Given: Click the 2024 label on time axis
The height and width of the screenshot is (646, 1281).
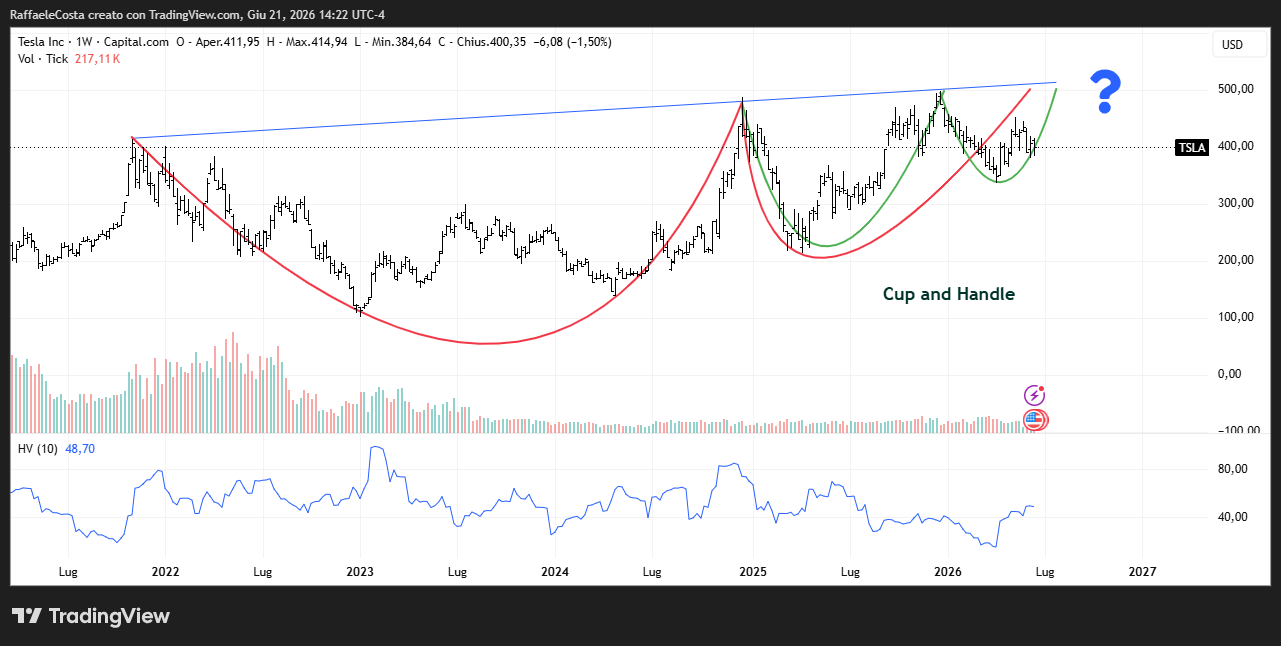Looking at the screenshot, I should pos(555,572).
